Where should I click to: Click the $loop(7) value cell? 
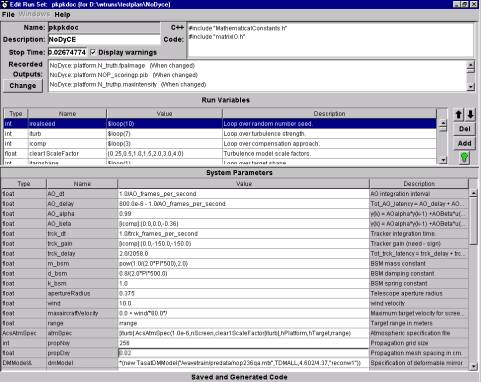click(164, 134)
